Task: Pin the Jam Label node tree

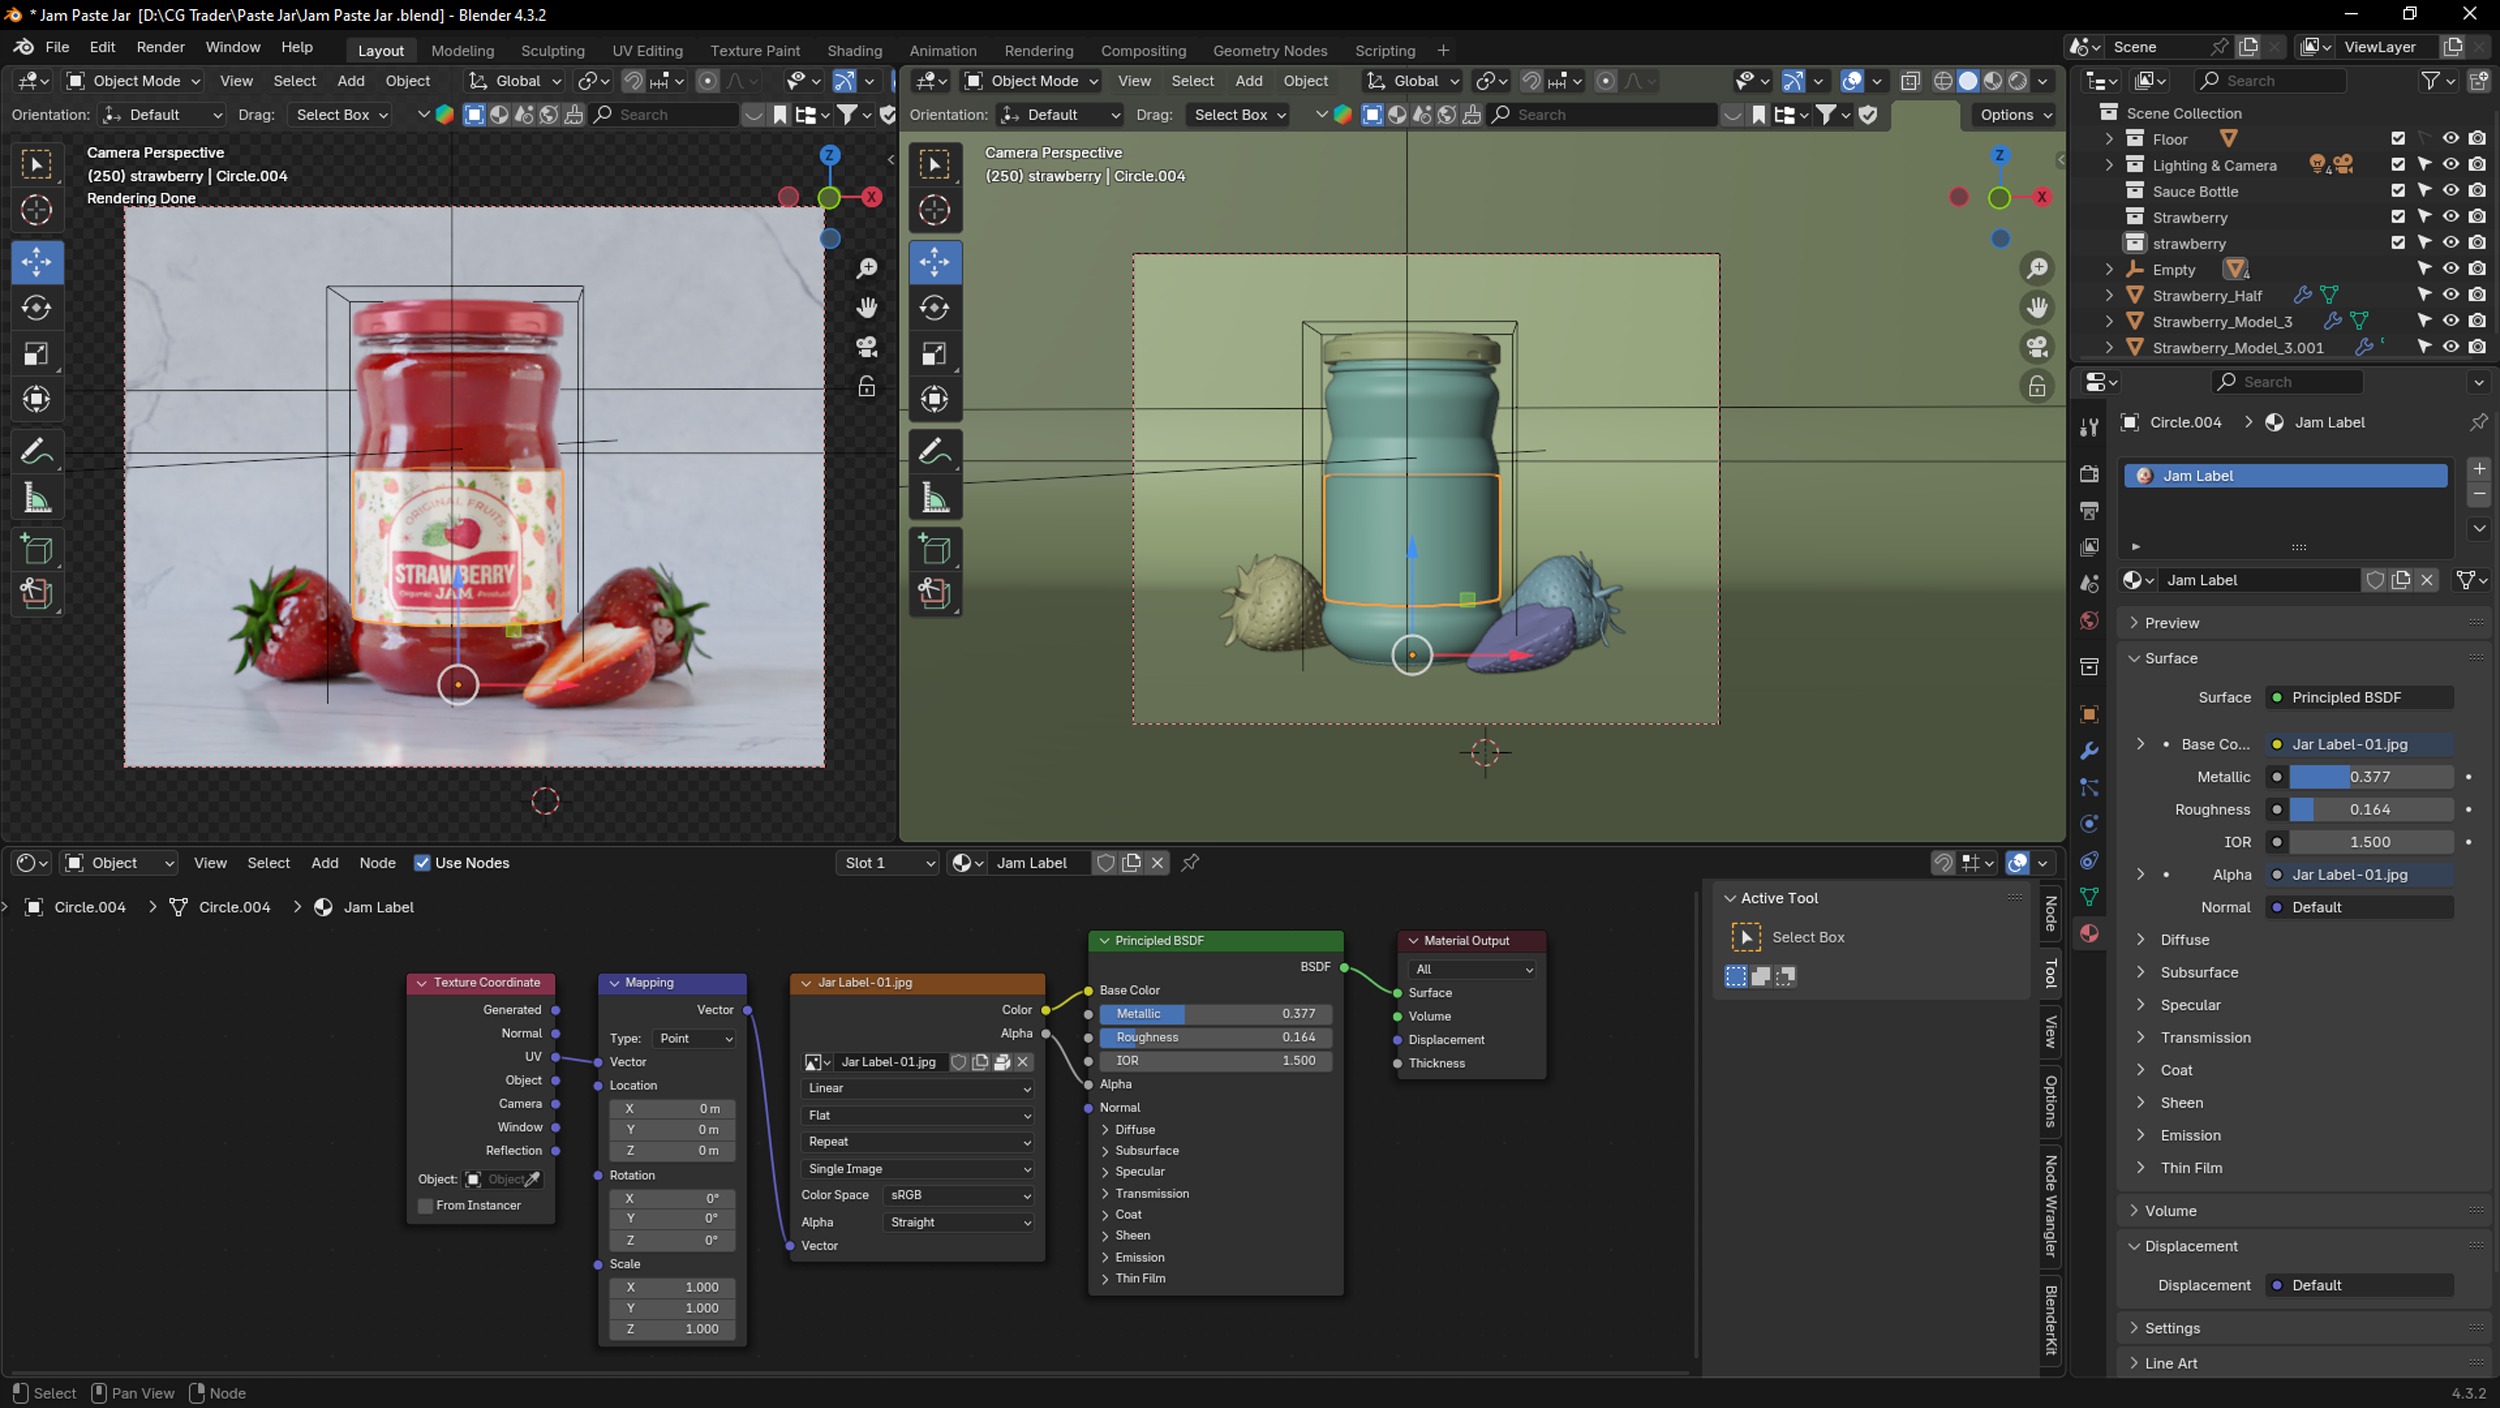Action: pos(1190,863)
